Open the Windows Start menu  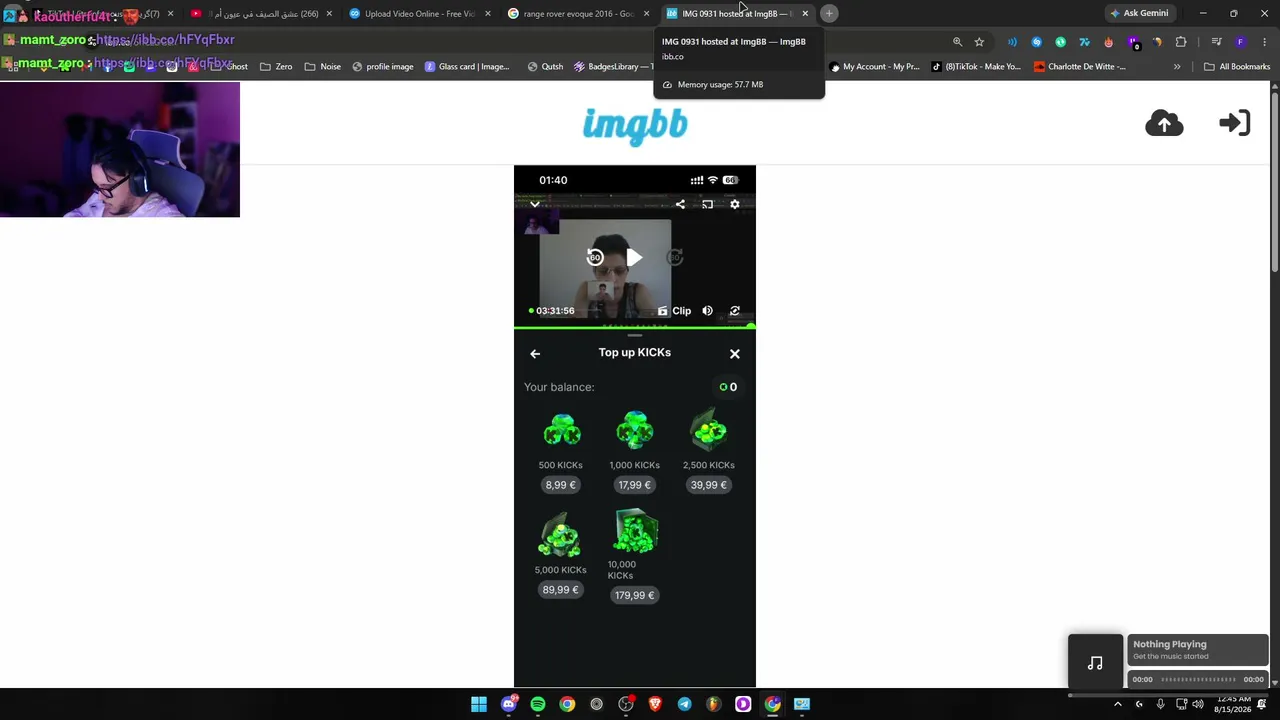pyautogui.click(x=479, y=704)
